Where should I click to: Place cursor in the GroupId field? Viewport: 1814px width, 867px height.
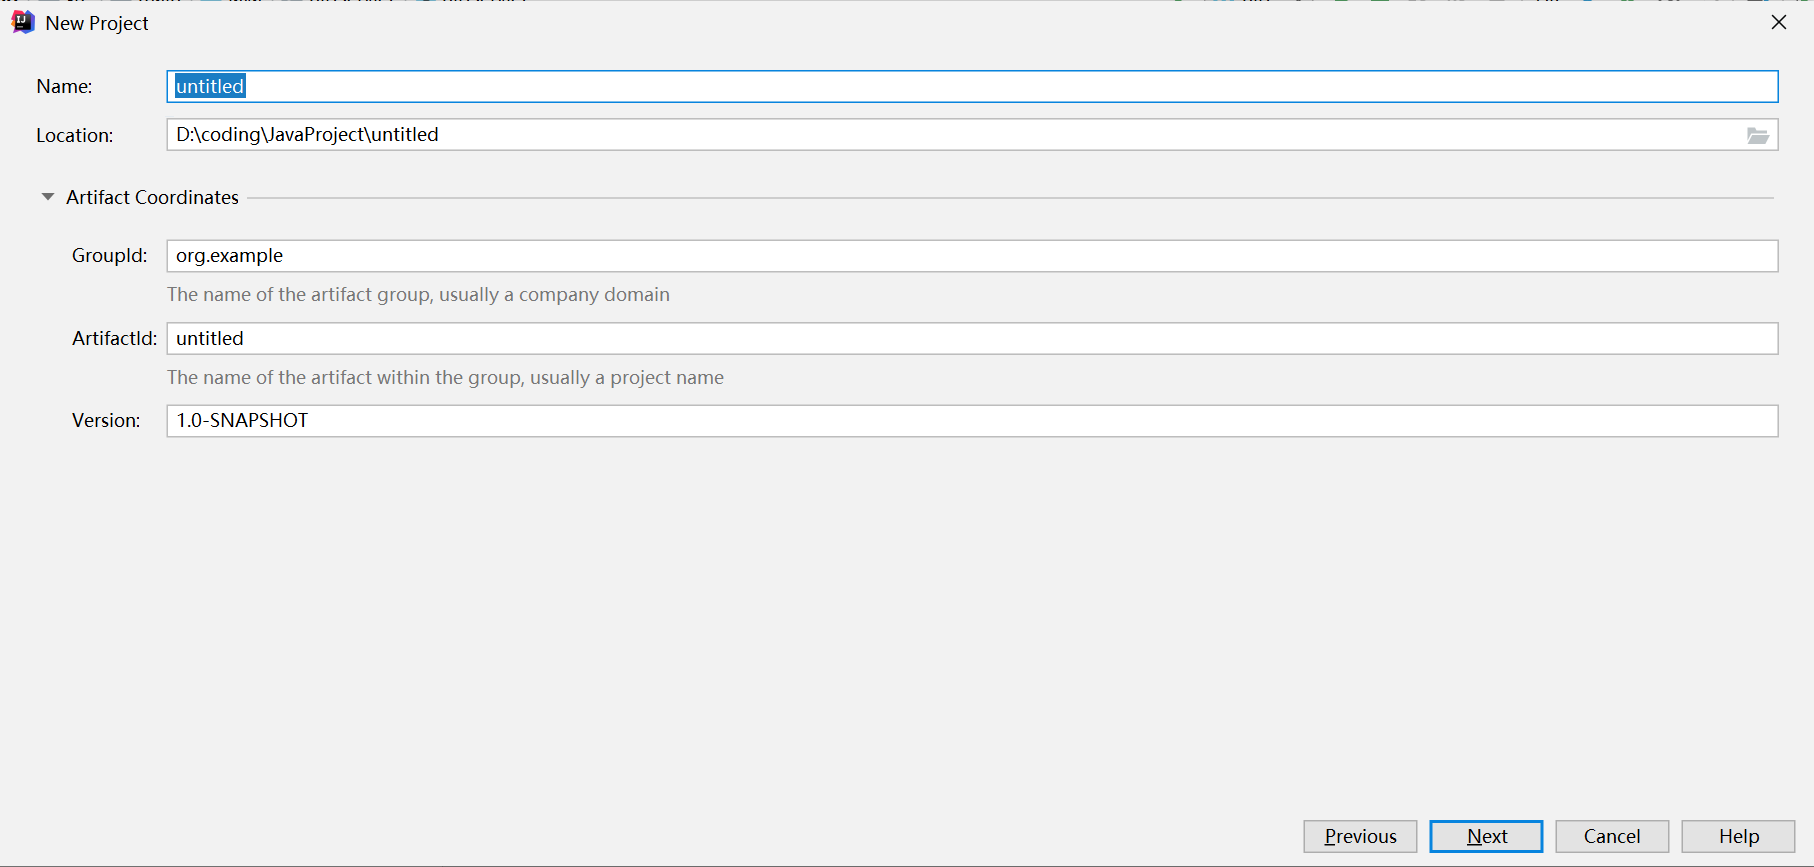pos(970,256)
